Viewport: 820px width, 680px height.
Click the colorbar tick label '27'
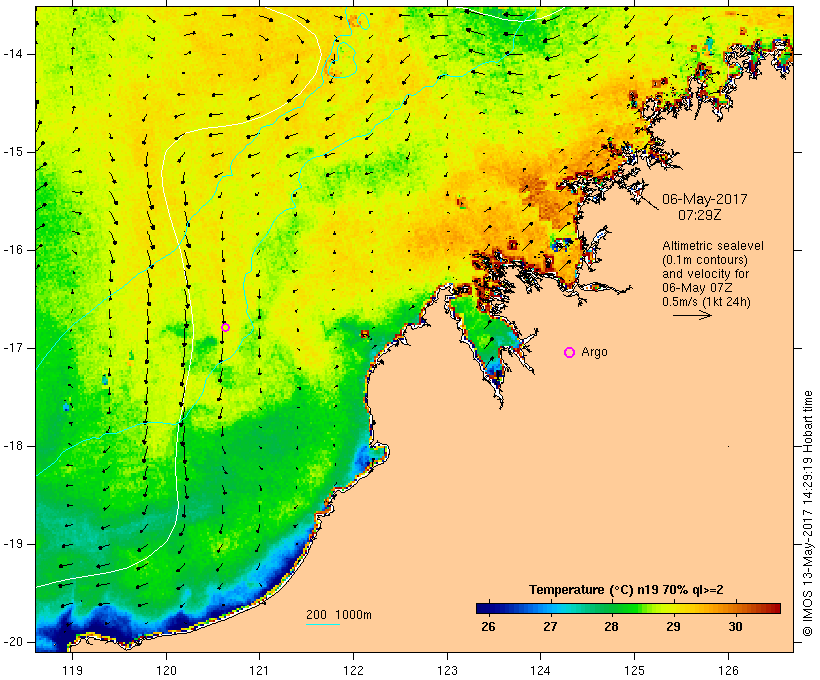550,626
